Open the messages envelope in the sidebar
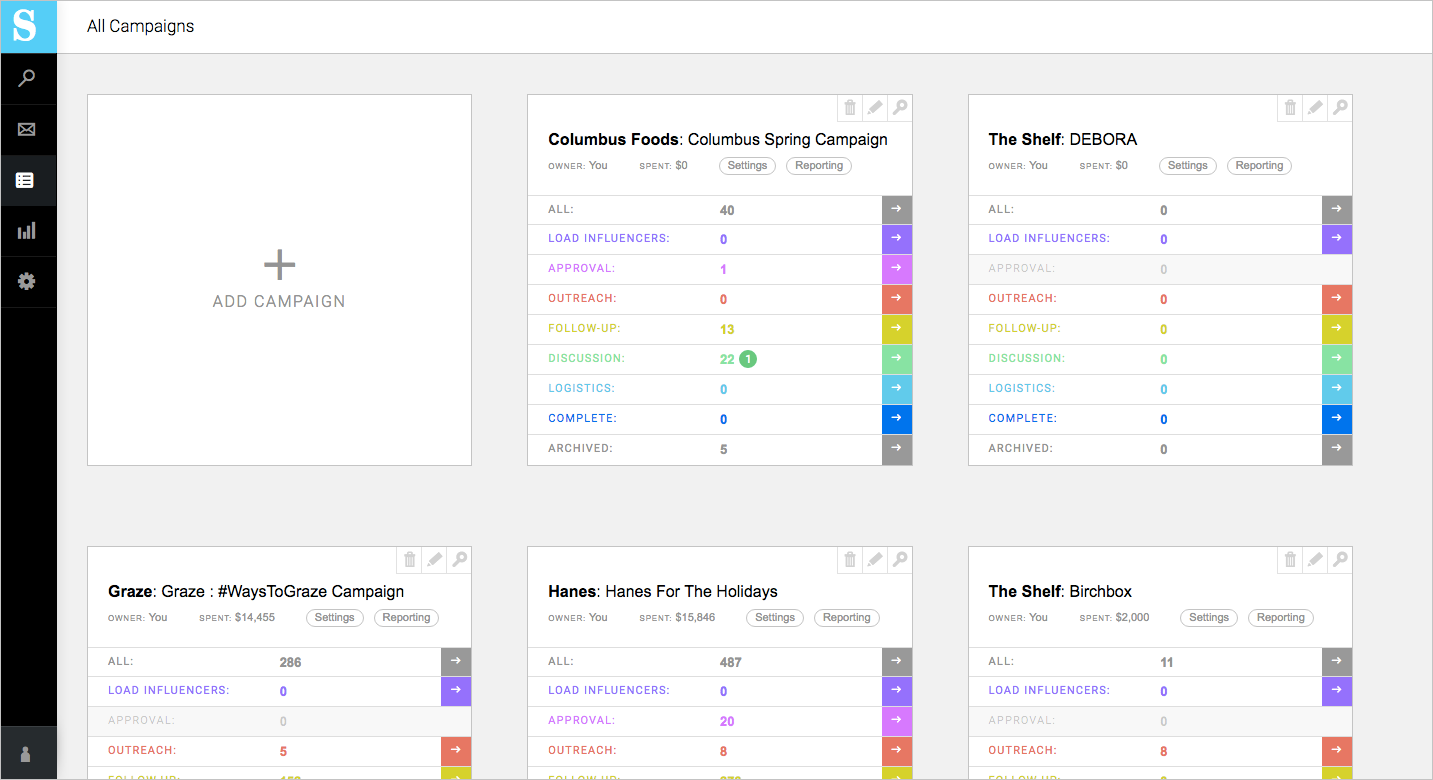 click(x=27, y=129)
